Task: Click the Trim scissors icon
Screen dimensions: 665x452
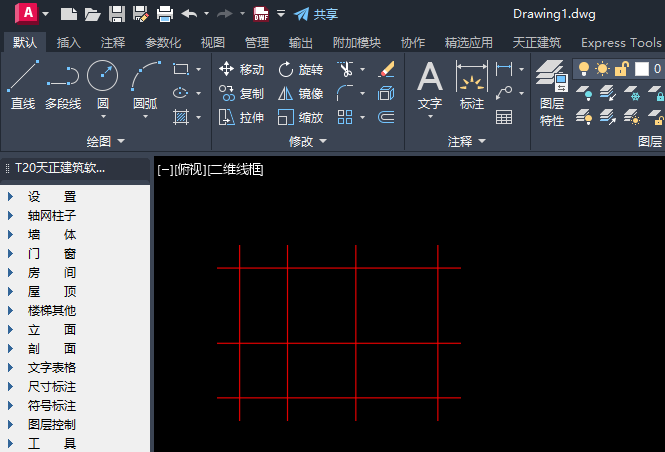Action: [345, 69]
